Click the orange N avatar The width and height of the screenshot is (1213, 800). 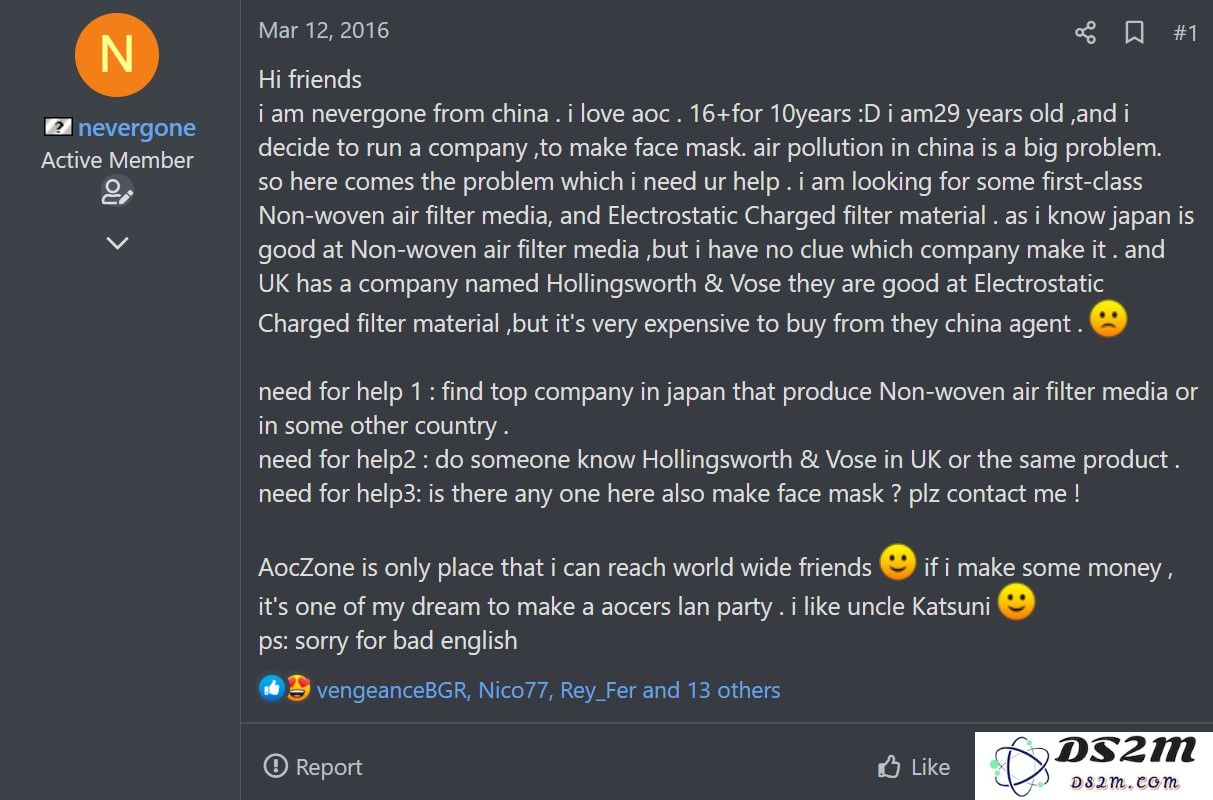click(x=117, y=54)
